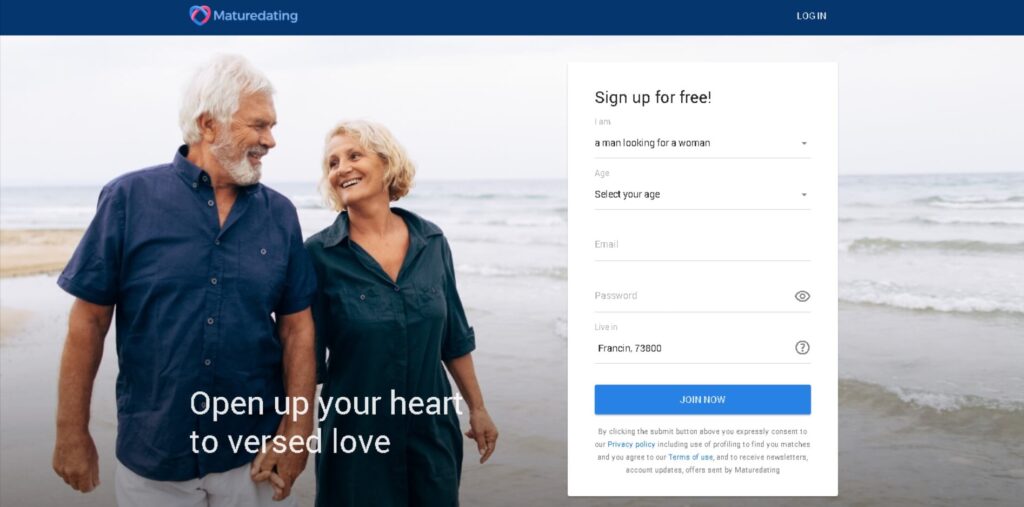The height and width of the screenshot is (507, 1024).
Task: Open the Privacy policy link
Action: coord(631,444)
